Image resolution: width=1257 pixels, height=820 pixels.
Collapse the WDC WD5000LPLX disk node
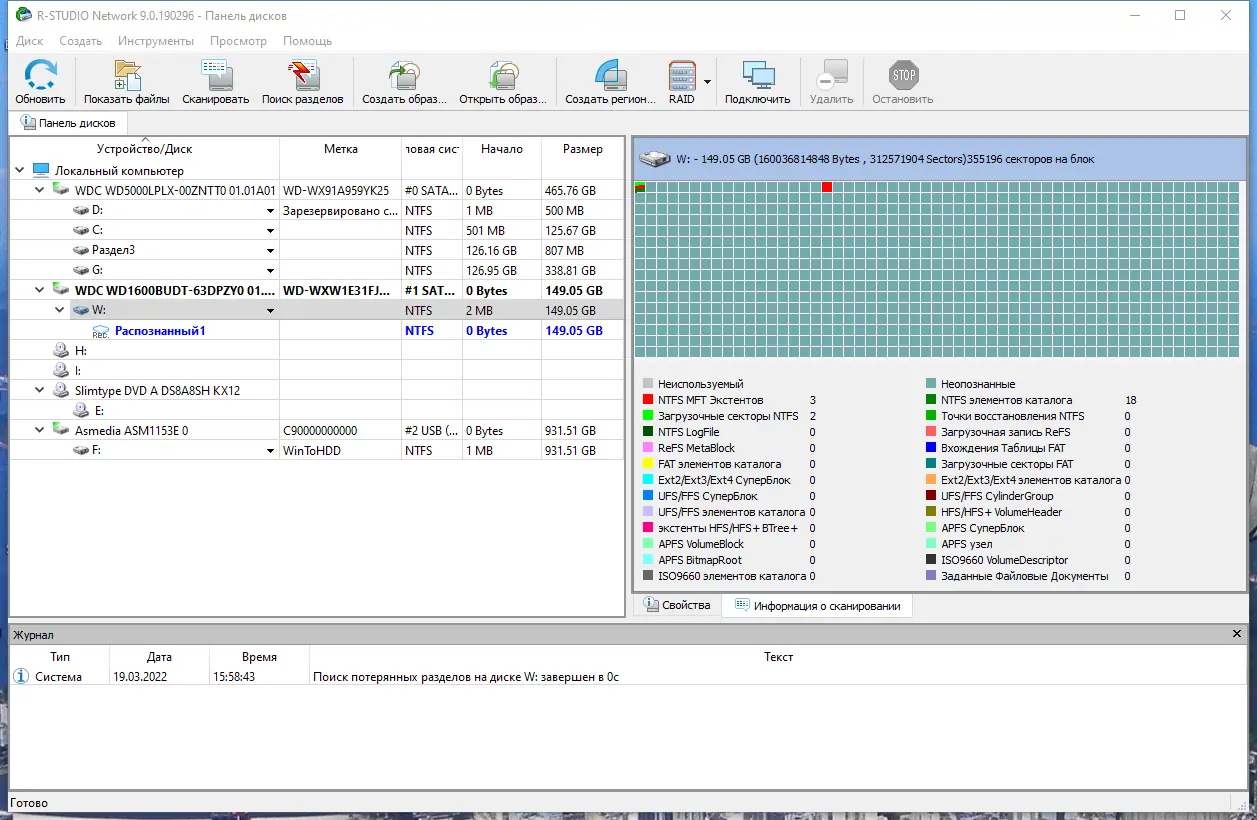click(x=40, y=190)
